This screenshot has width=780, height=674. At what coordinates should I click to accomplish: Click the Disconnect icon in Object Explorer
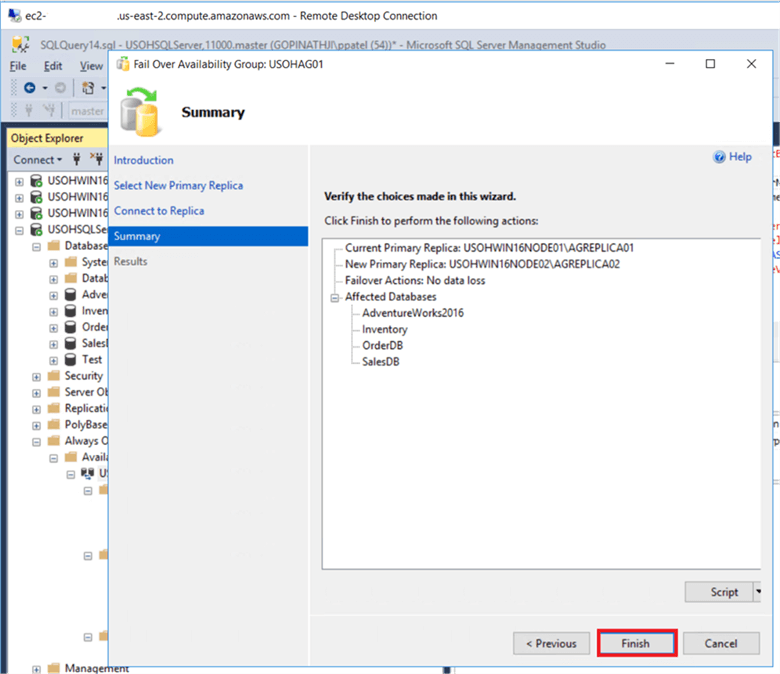tap(97, 159)
